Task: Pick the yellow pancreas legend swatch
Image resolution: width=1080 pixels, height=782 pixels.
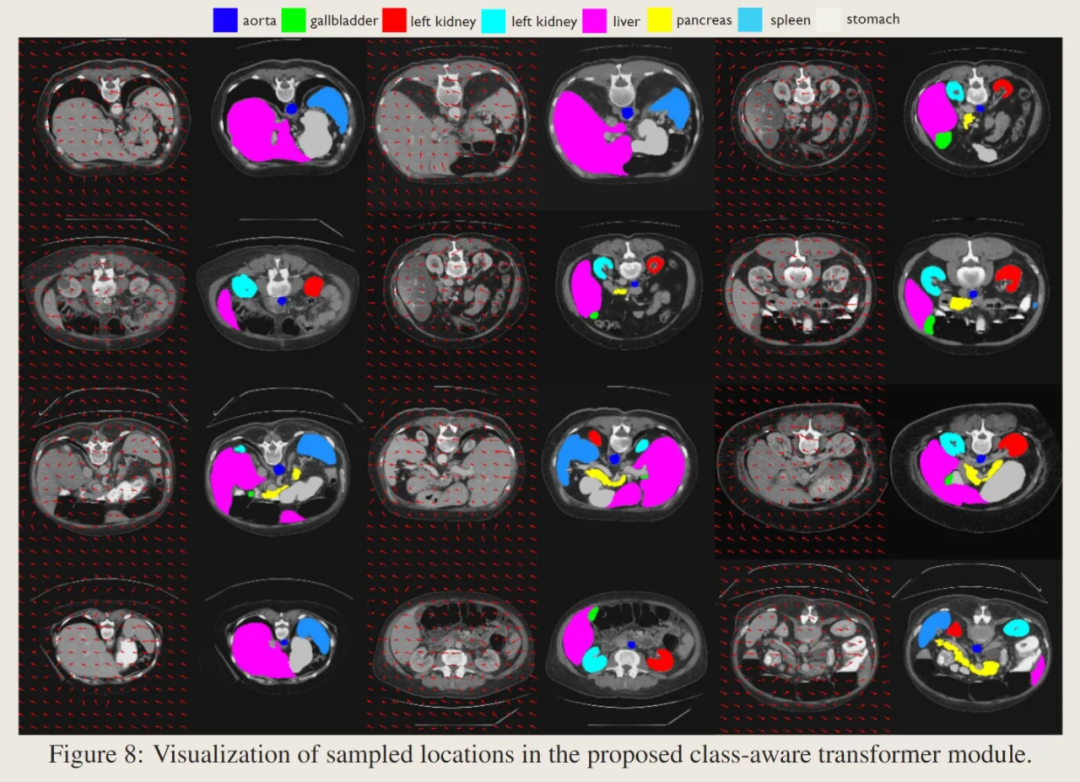Action: pyautogui.click(x=659, y=20)
